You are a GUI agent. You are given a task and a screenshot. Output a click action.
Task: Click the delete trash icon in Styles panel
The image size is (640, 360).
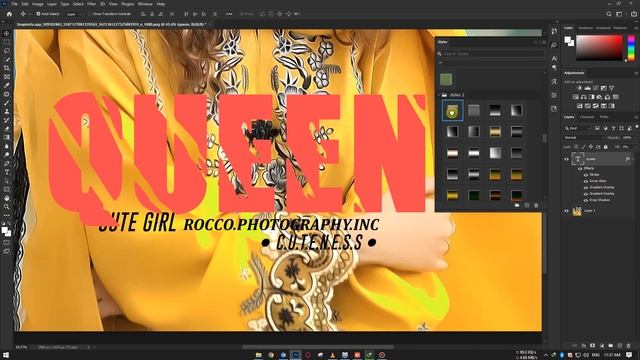click(x=536, y=205)
